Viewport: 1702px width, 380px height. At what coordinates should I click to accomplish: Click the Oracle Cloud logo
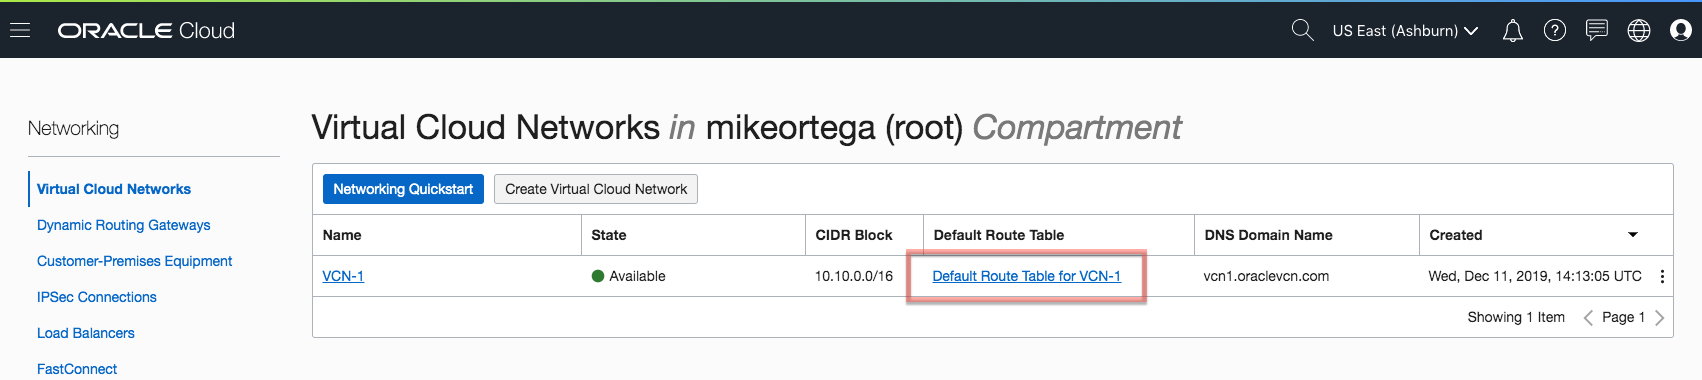(146, 31)
